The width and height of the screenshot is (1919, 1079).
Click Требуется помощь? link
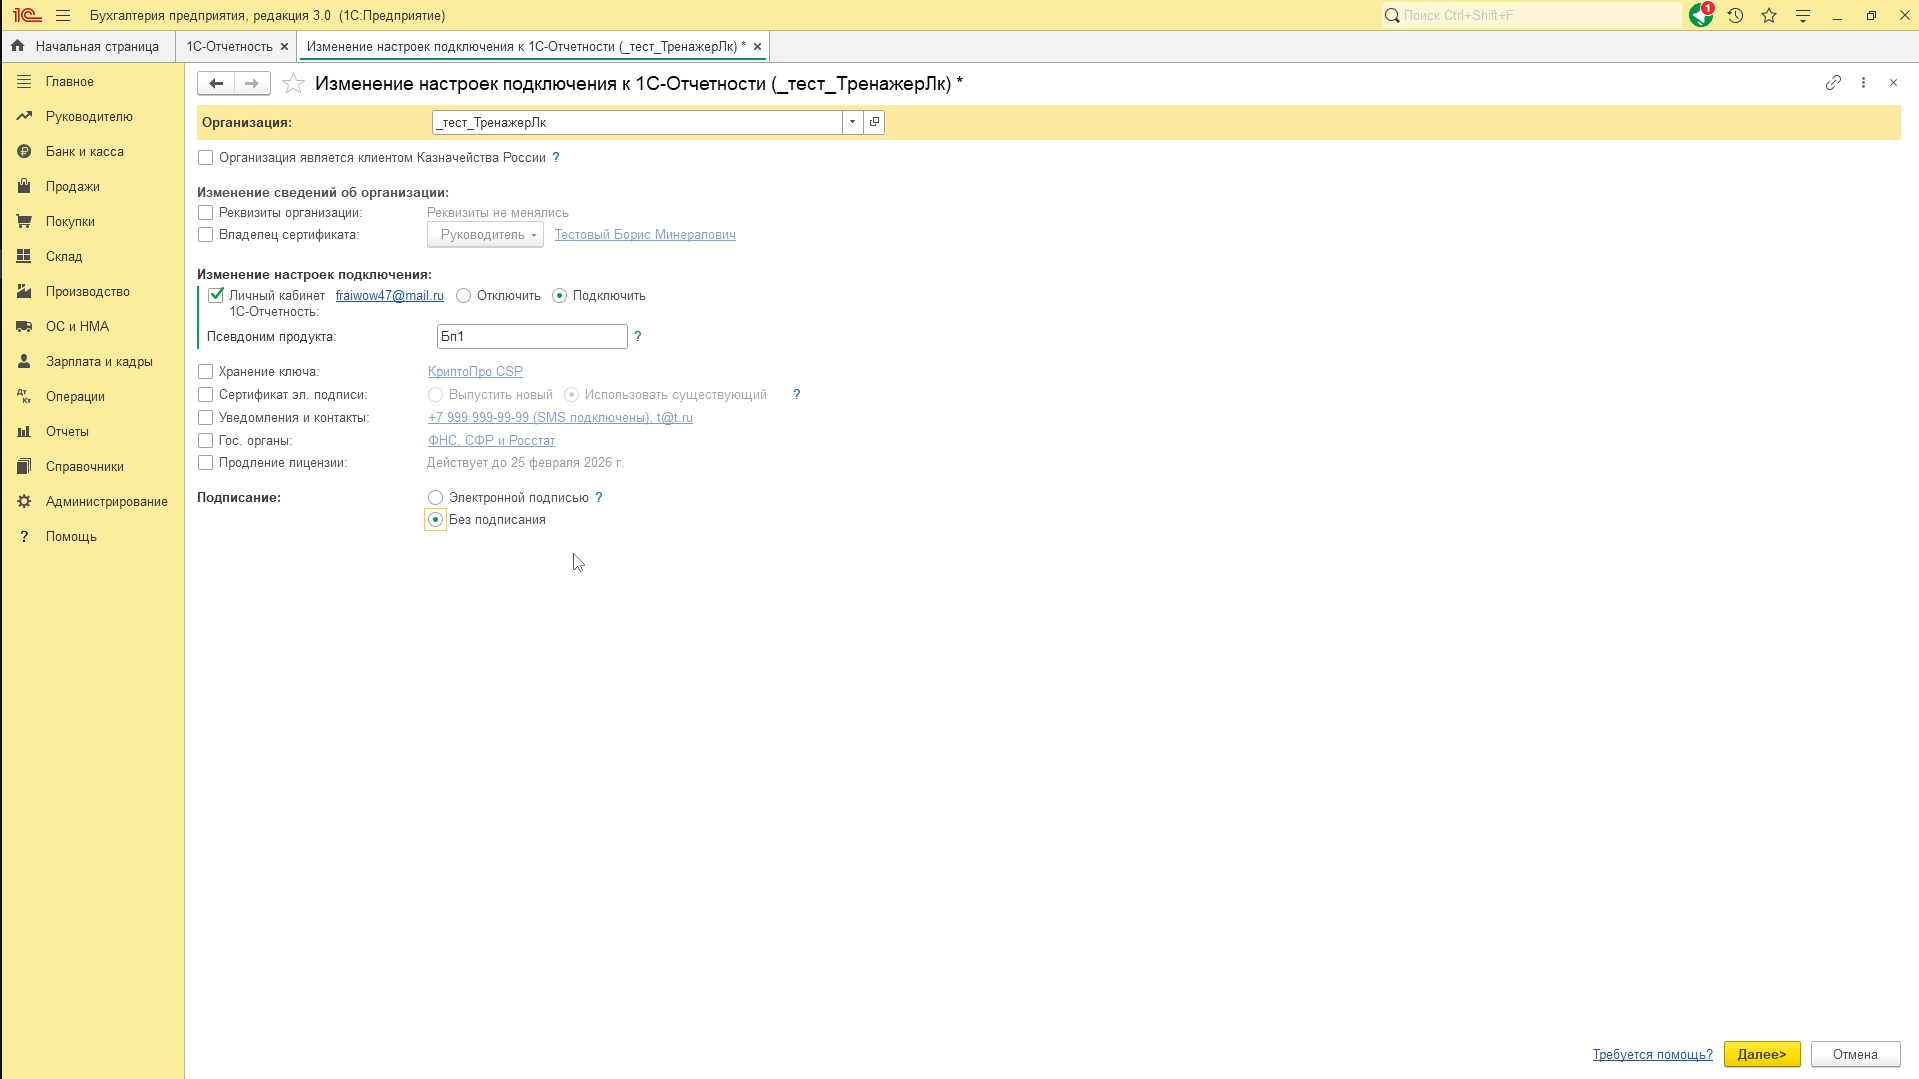coord(1652,1055)
